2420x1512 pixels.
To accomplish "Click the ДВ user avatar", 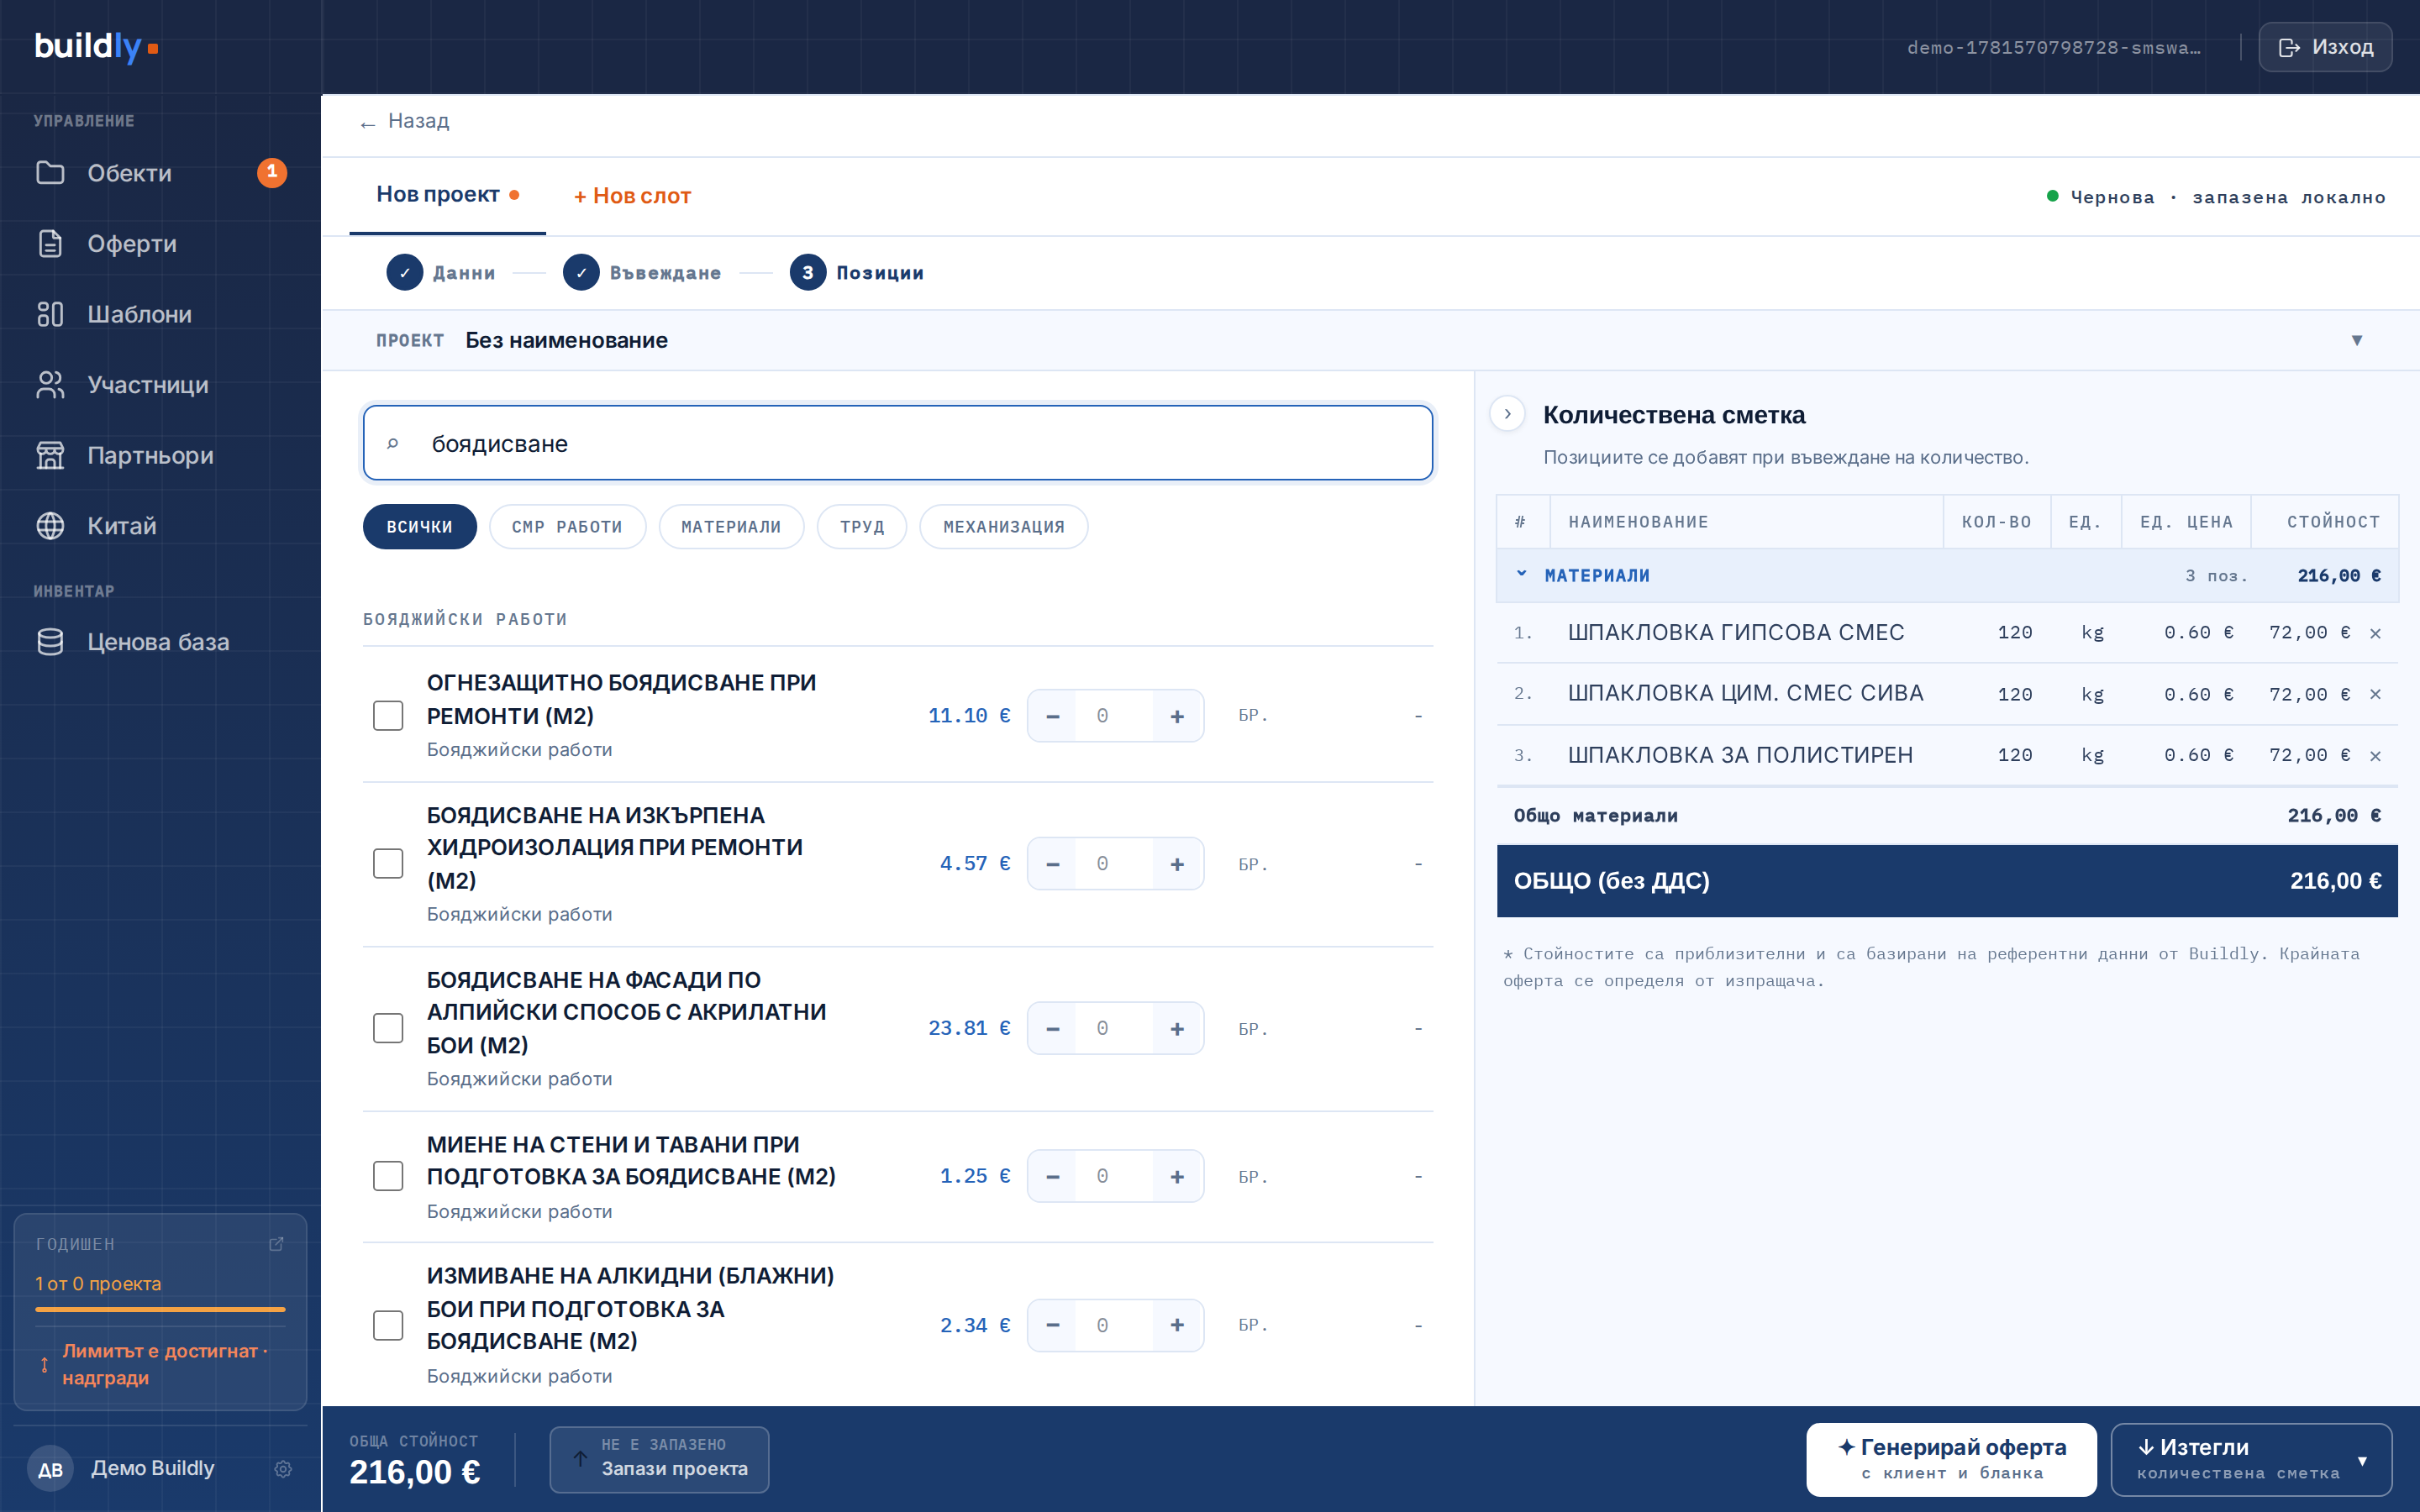I will (50, 1468).
